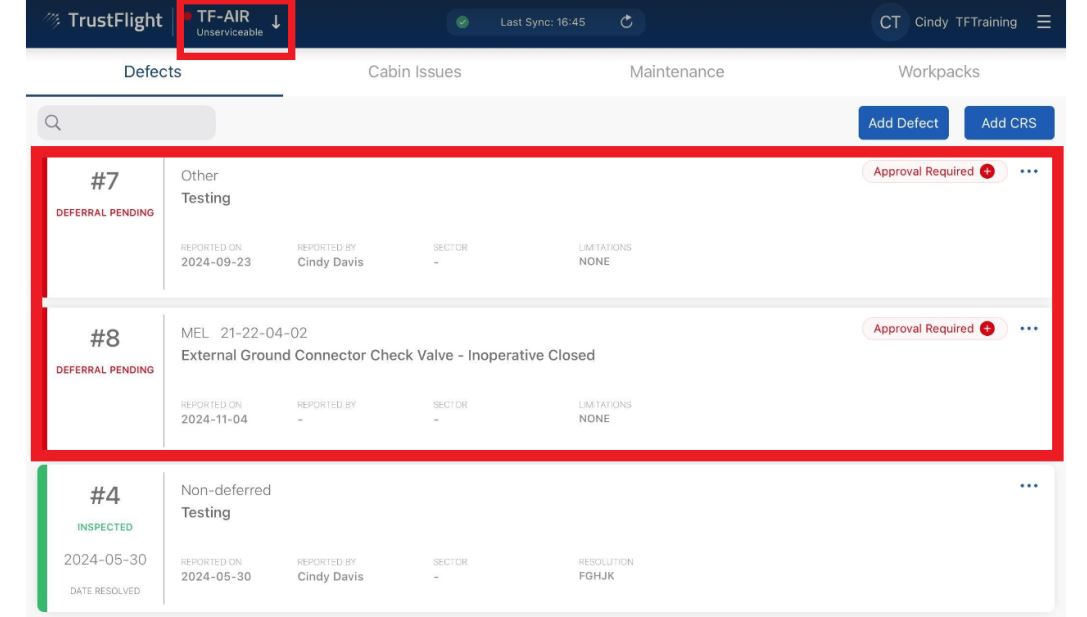Expand the TF-AIR aircraft selector dropdown
This screenshot has height=617, width=1087.
tap(276, 22)
